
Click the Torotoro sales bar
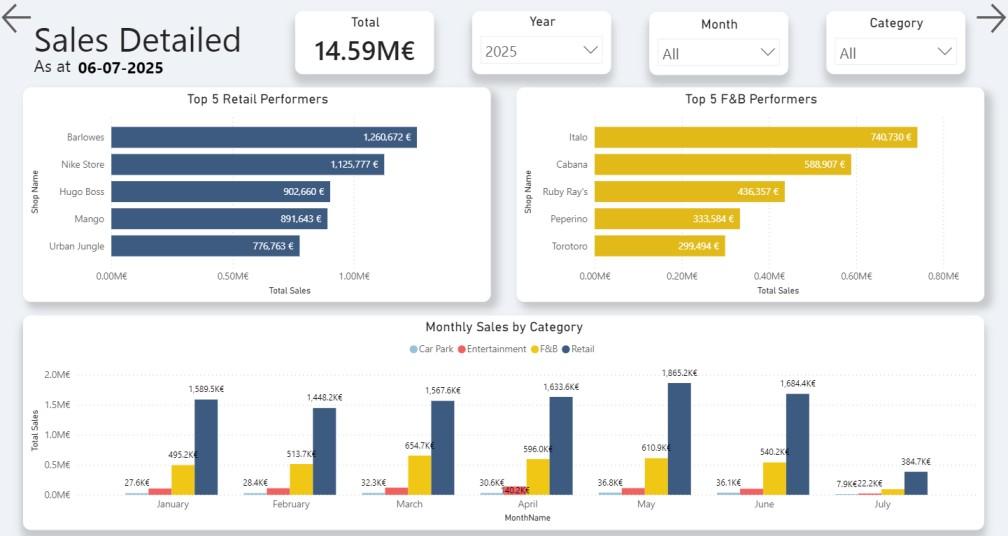pyautogui.click(x=659, y=246)
